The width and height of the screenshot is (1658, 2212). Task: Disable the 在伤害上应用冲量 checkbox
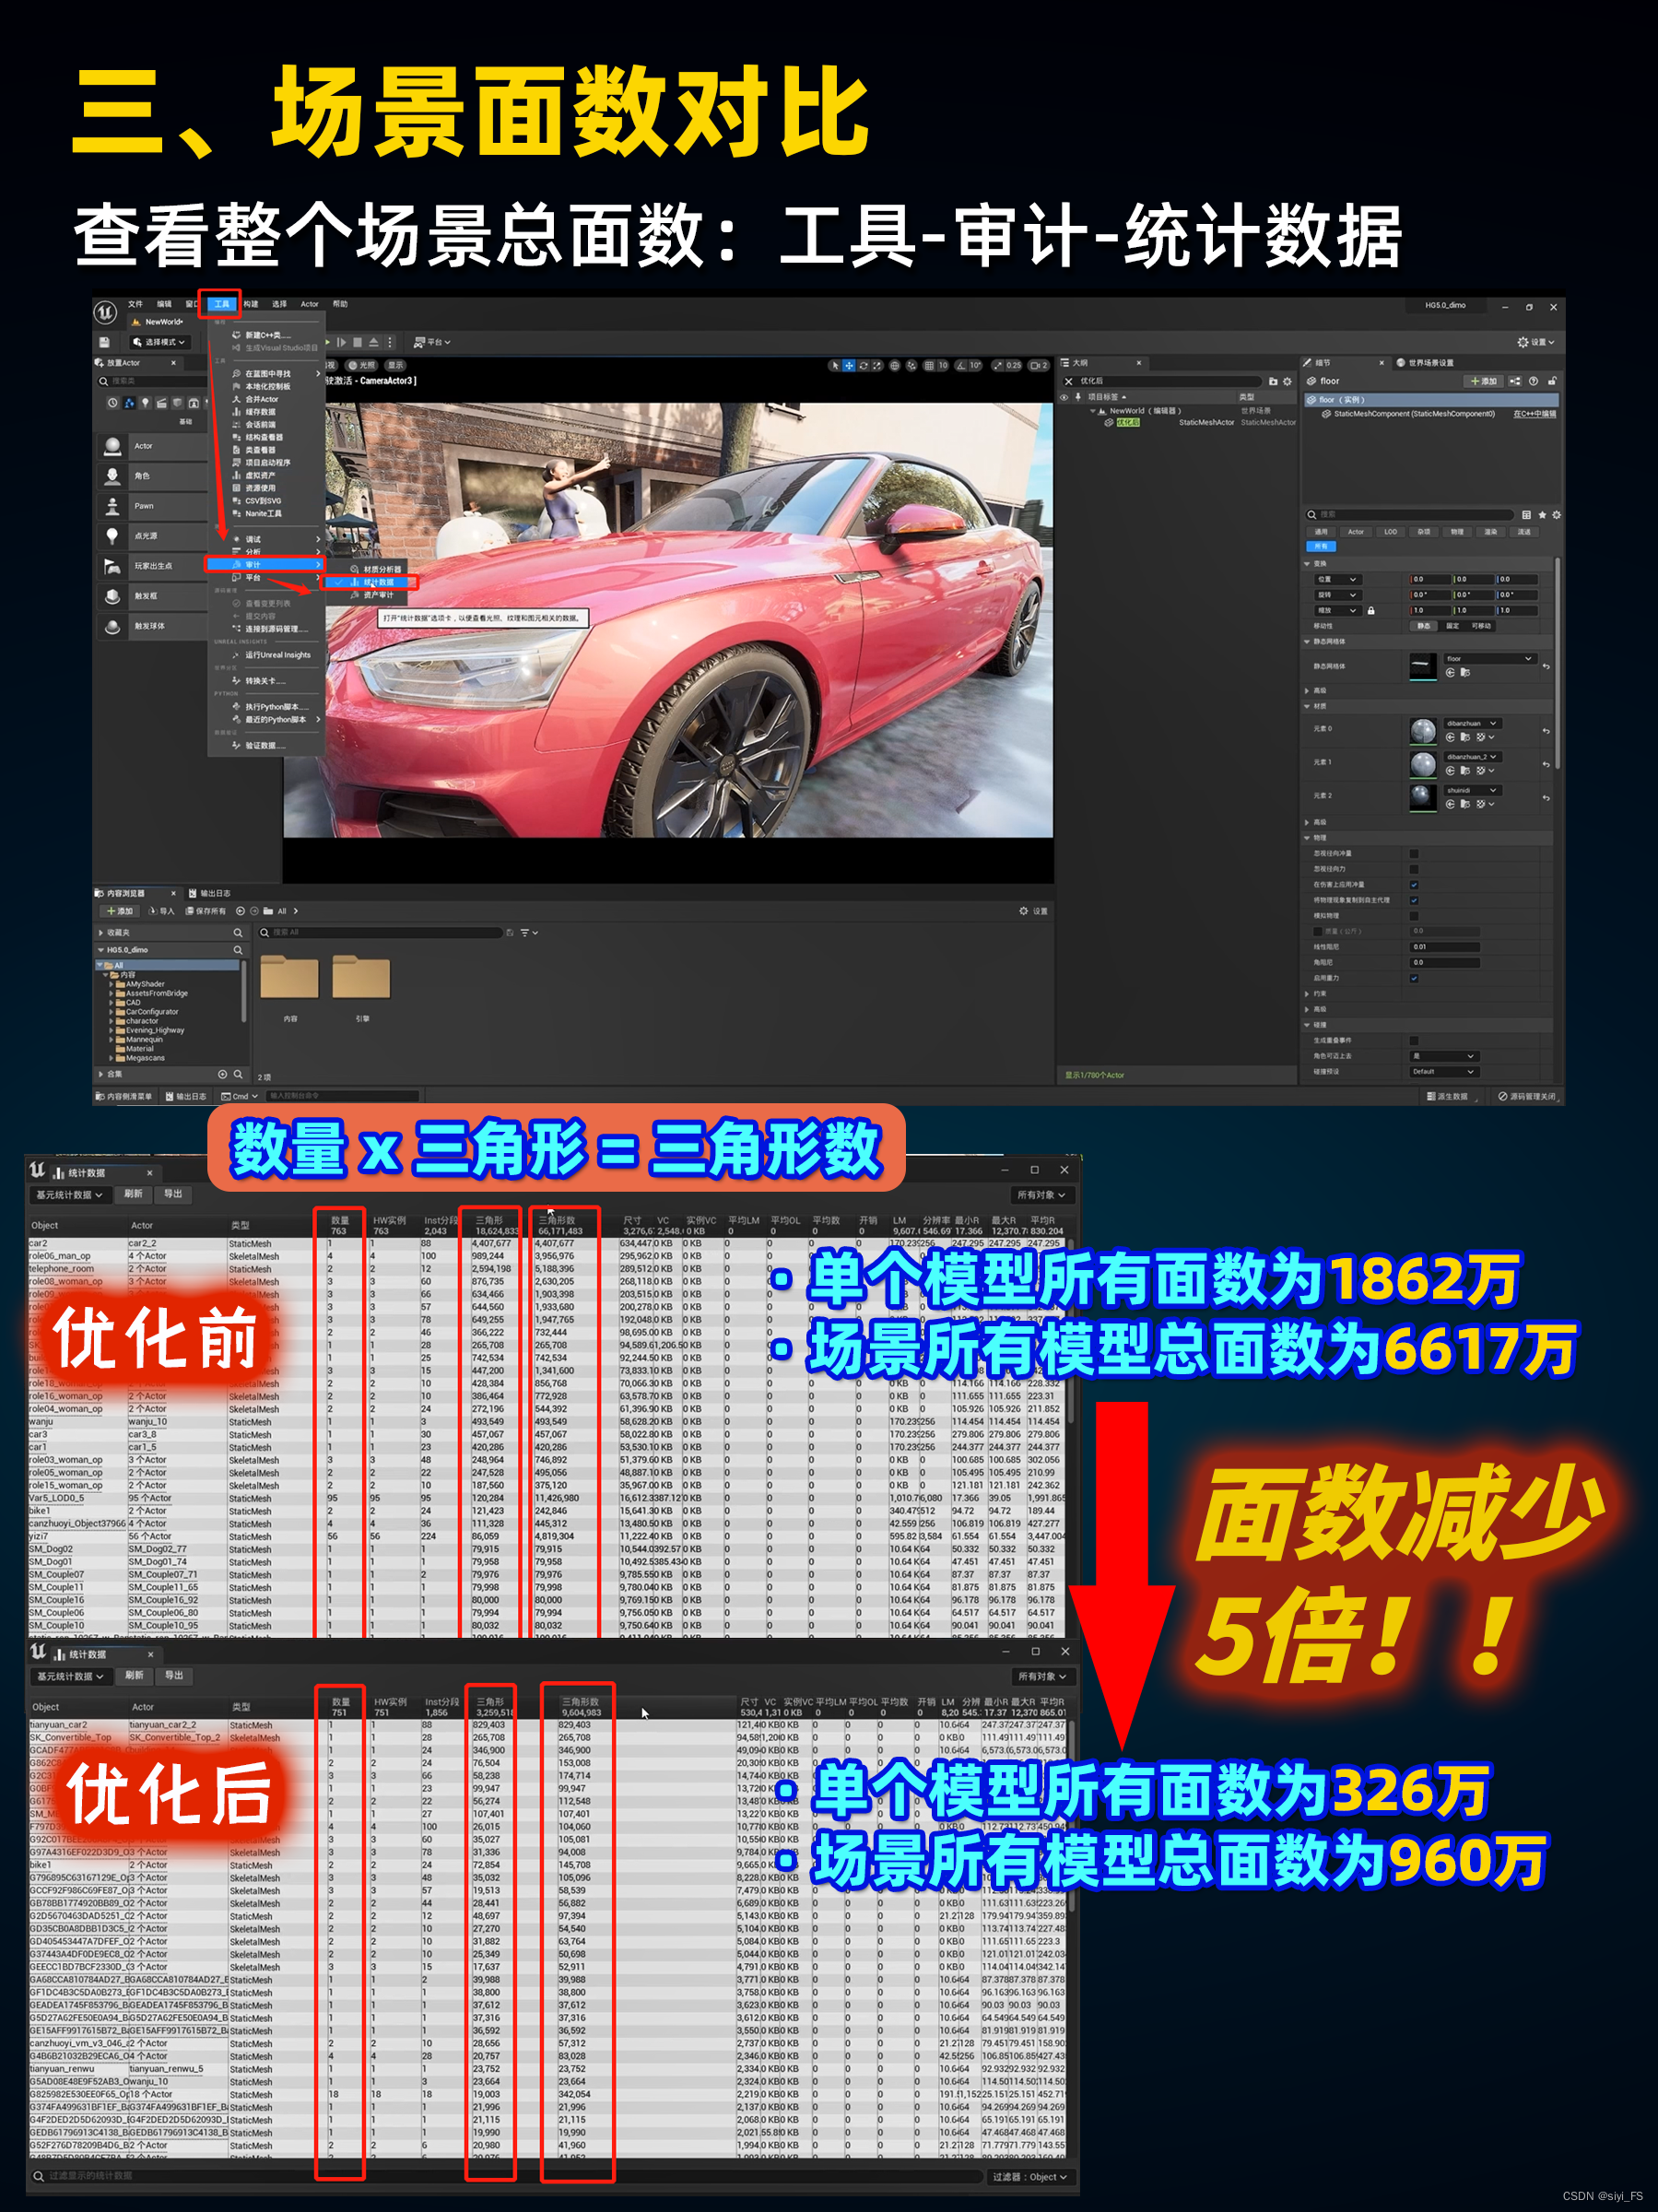pyautogui.click(x=1414, y=885)
